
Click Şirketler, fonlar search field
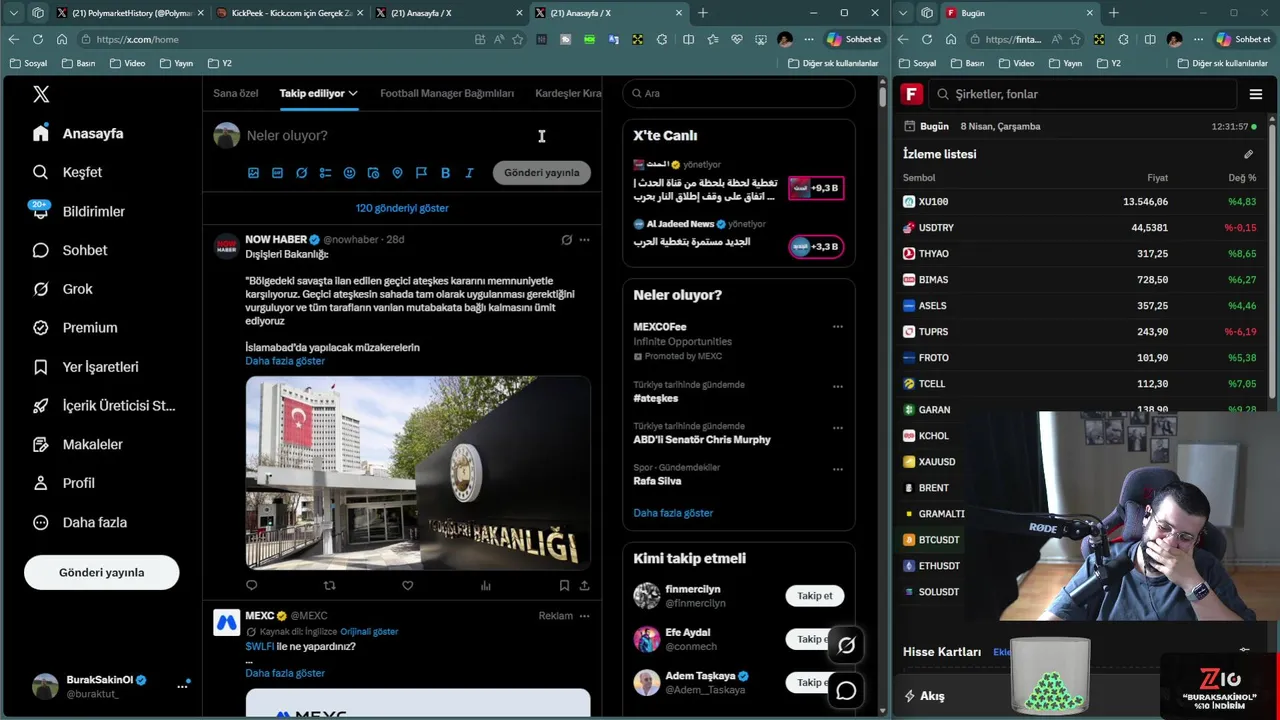coord(1083,94)
